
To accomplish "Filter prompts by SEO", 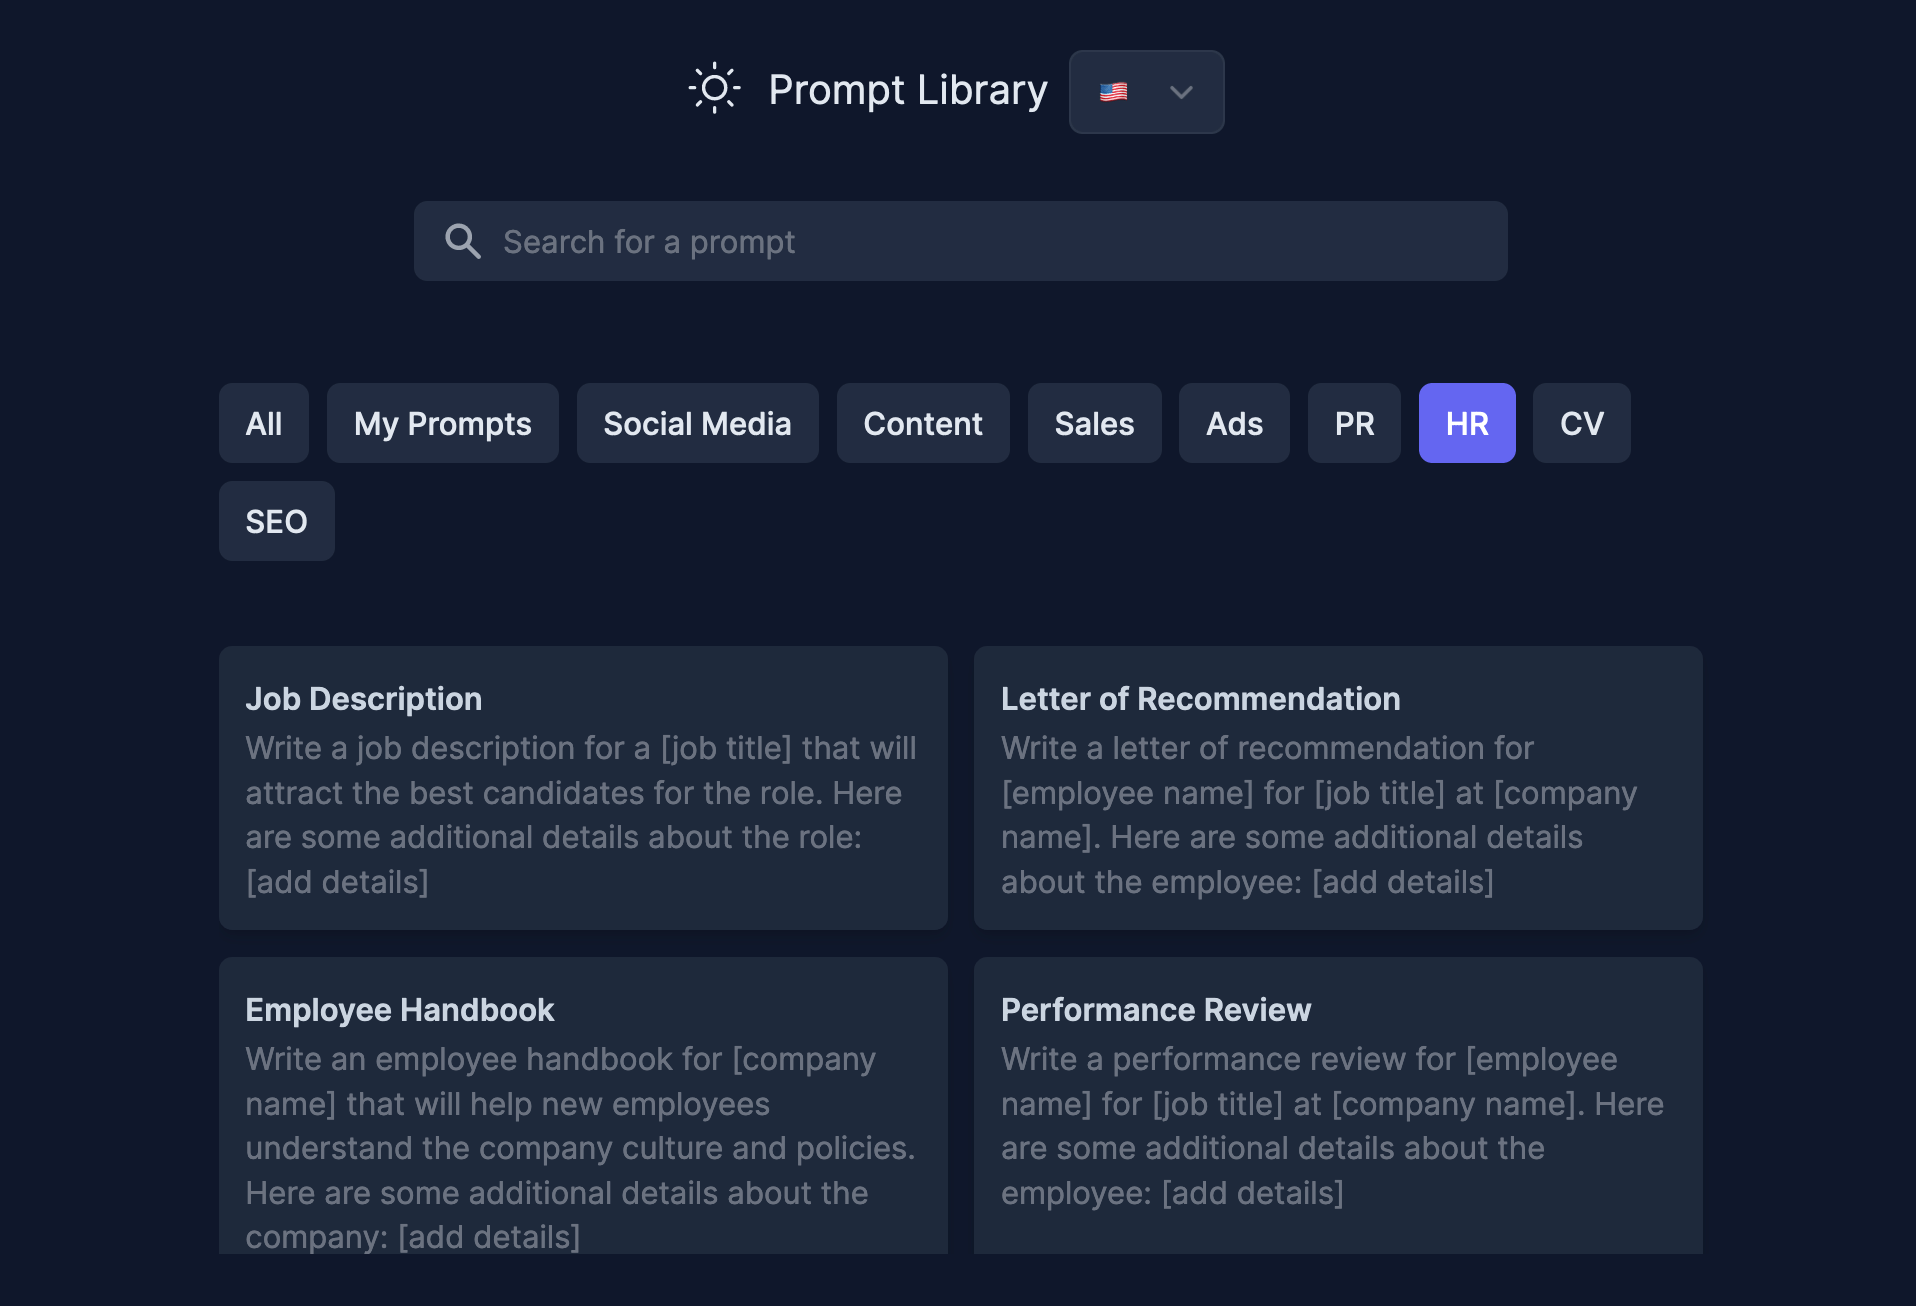I will pos(276,521).
